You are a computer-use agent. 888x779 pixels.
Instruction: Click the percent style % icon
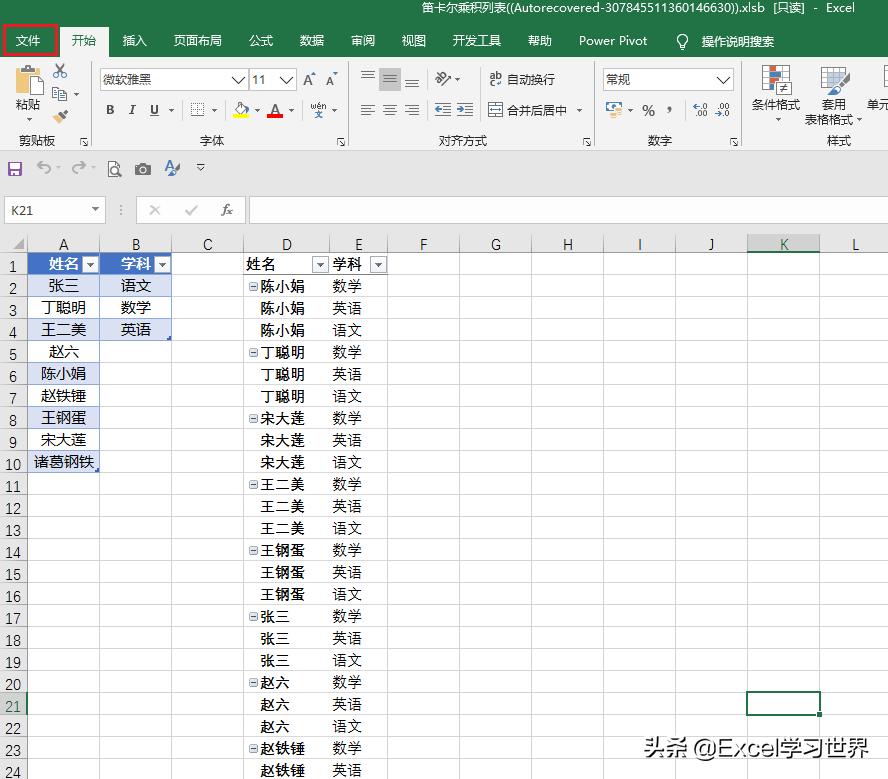pos(648,109)
